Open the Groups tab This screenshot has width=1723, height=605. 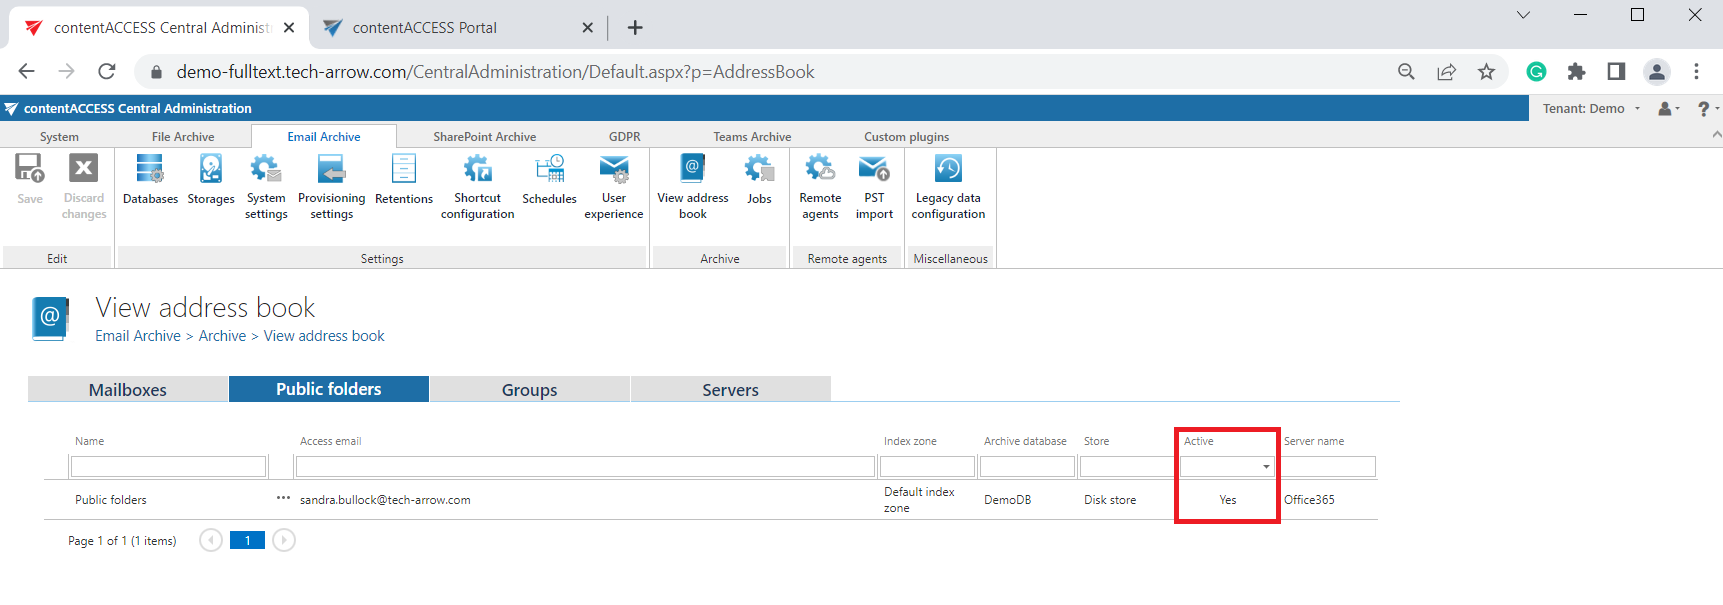click(x=529, y=390)
